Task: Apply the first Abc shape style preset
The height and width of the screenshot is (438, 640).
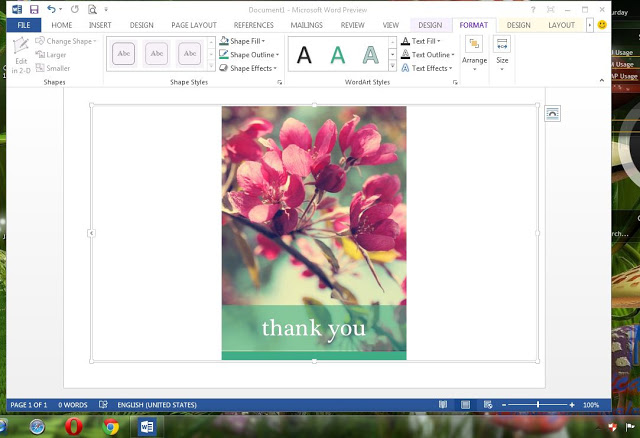Action: pyautogui.click(x=124, y=54)
